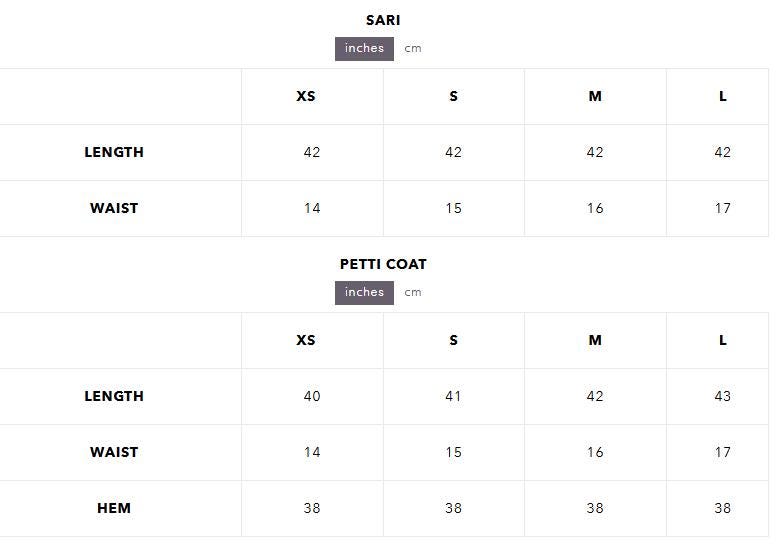Click Petti Coat length value 43 for L
Screen dimensions: 782x552
[723, 396]
